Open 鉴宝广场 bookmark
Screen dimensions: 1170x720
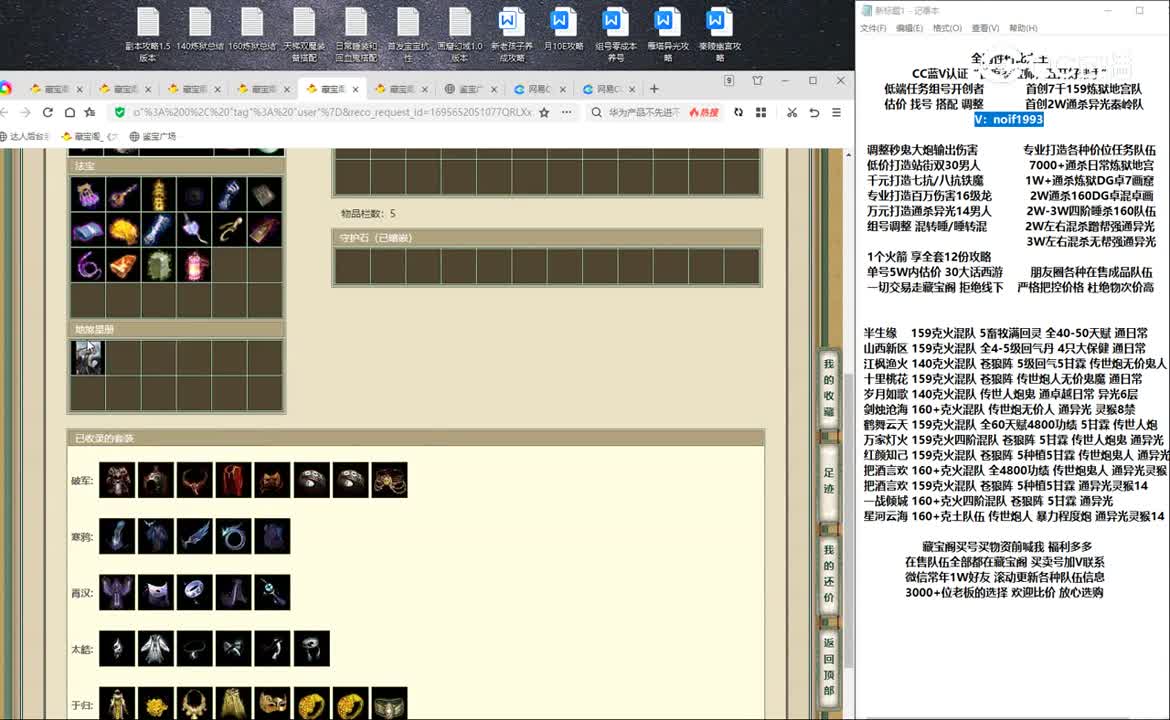tap(153, 137)
